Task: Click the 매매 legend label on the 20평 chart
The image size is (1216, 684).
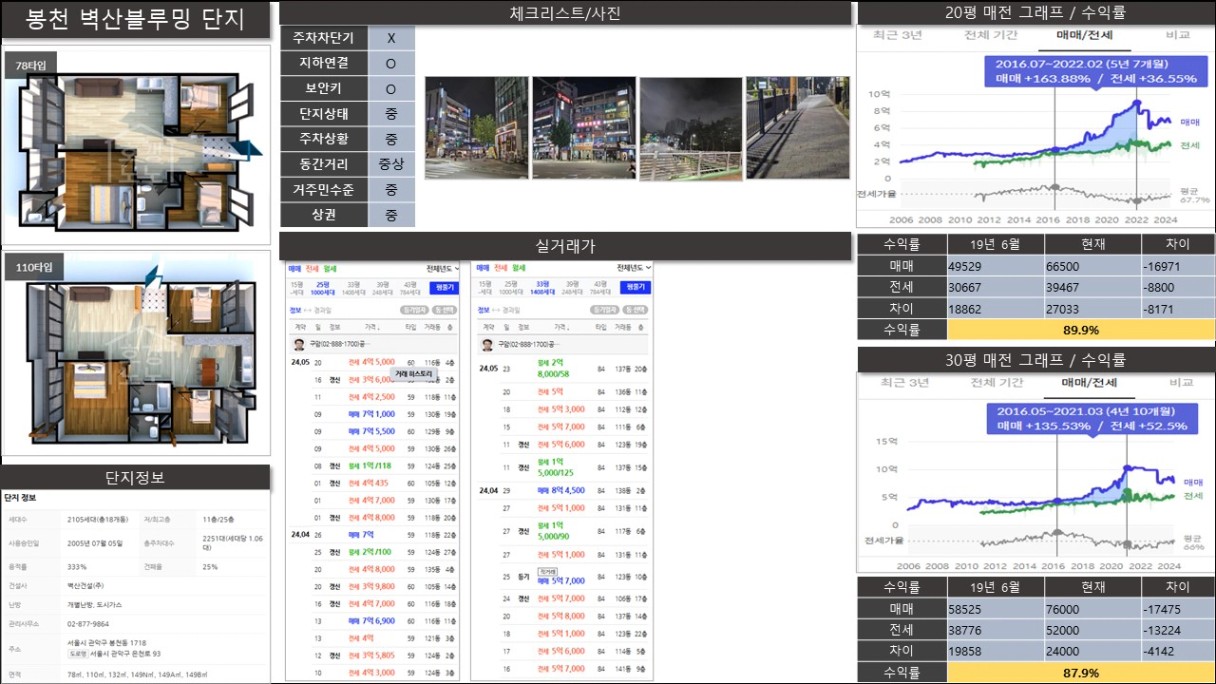Action: pyautogui.click(x=1190, y=121)
